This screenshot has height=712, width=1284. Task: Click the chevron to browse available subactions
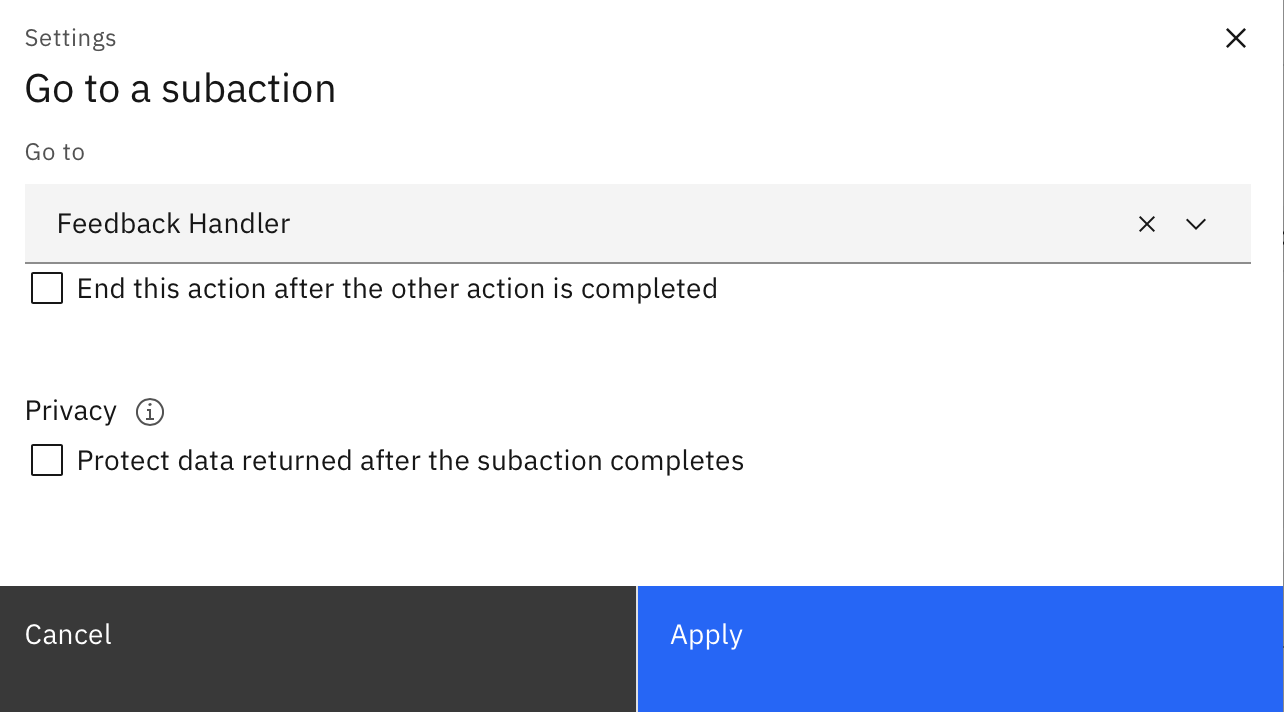click(x=1195, y=223)
